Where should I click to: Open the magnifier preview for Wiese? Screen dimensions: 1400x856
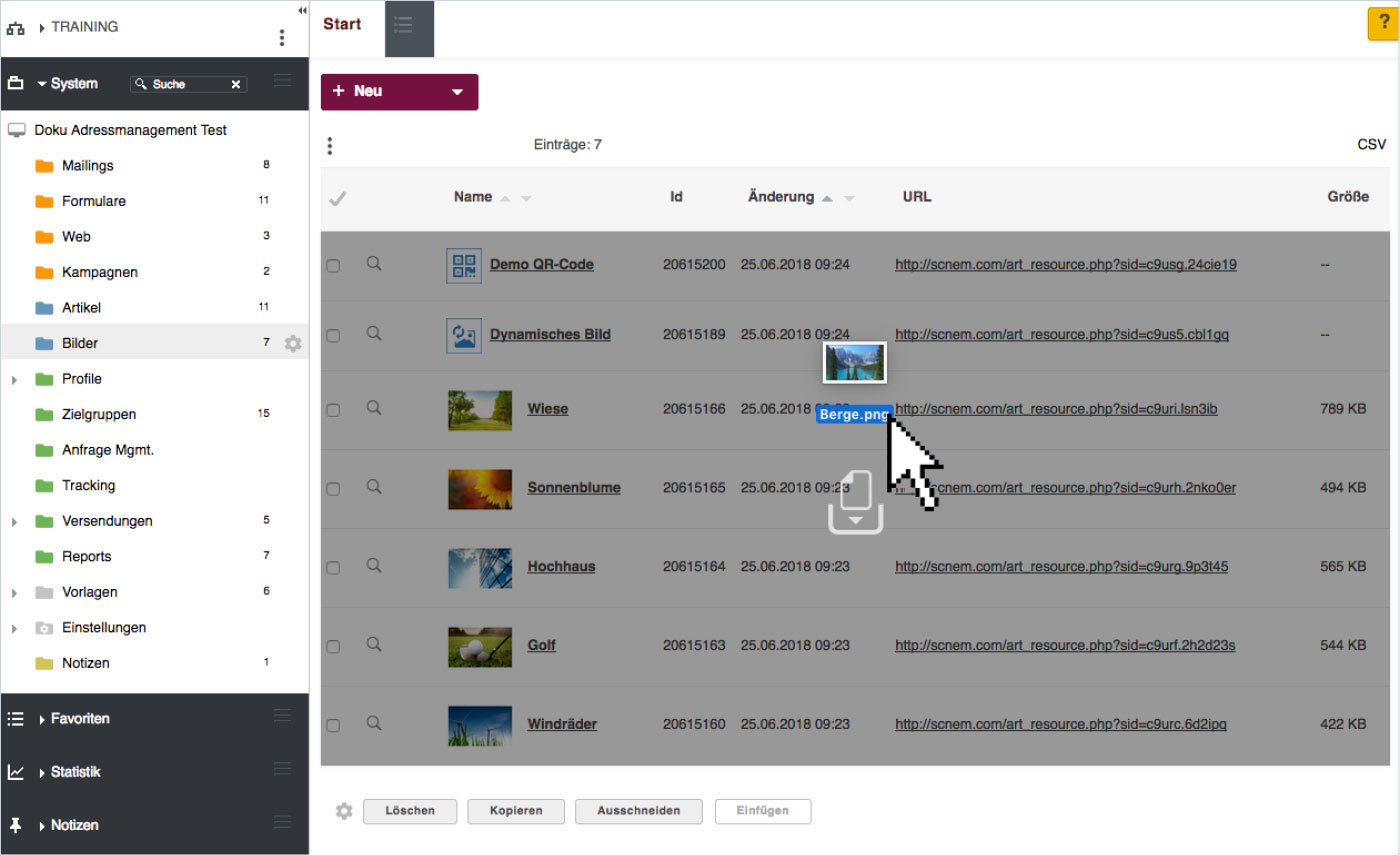[x=374, y=408]
